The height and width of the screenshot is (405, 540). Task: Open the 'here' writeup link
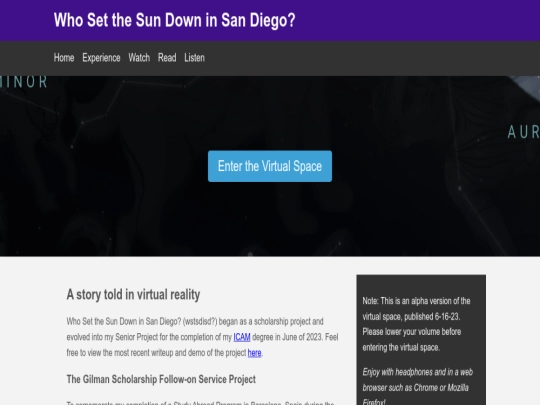254,353
